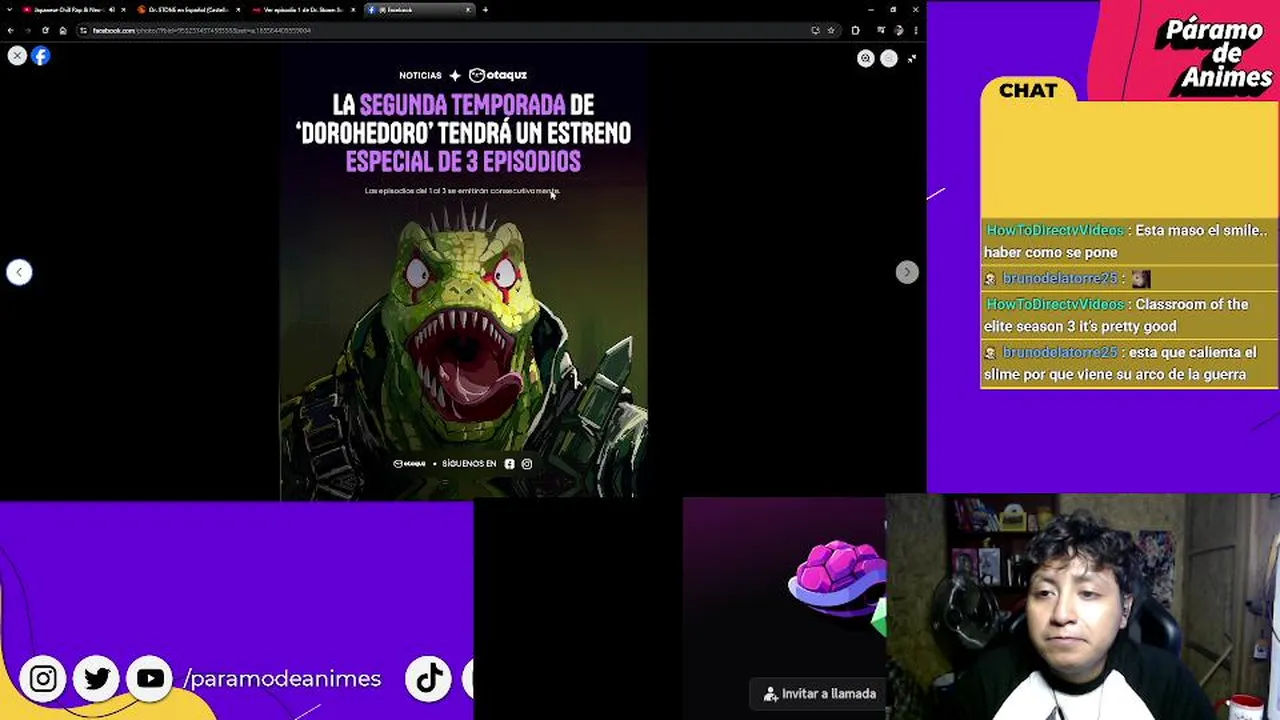The width and height of the screenshot is (1280, 720).
Task: Bookmark this page with the star icon
Action: (830, 30)
